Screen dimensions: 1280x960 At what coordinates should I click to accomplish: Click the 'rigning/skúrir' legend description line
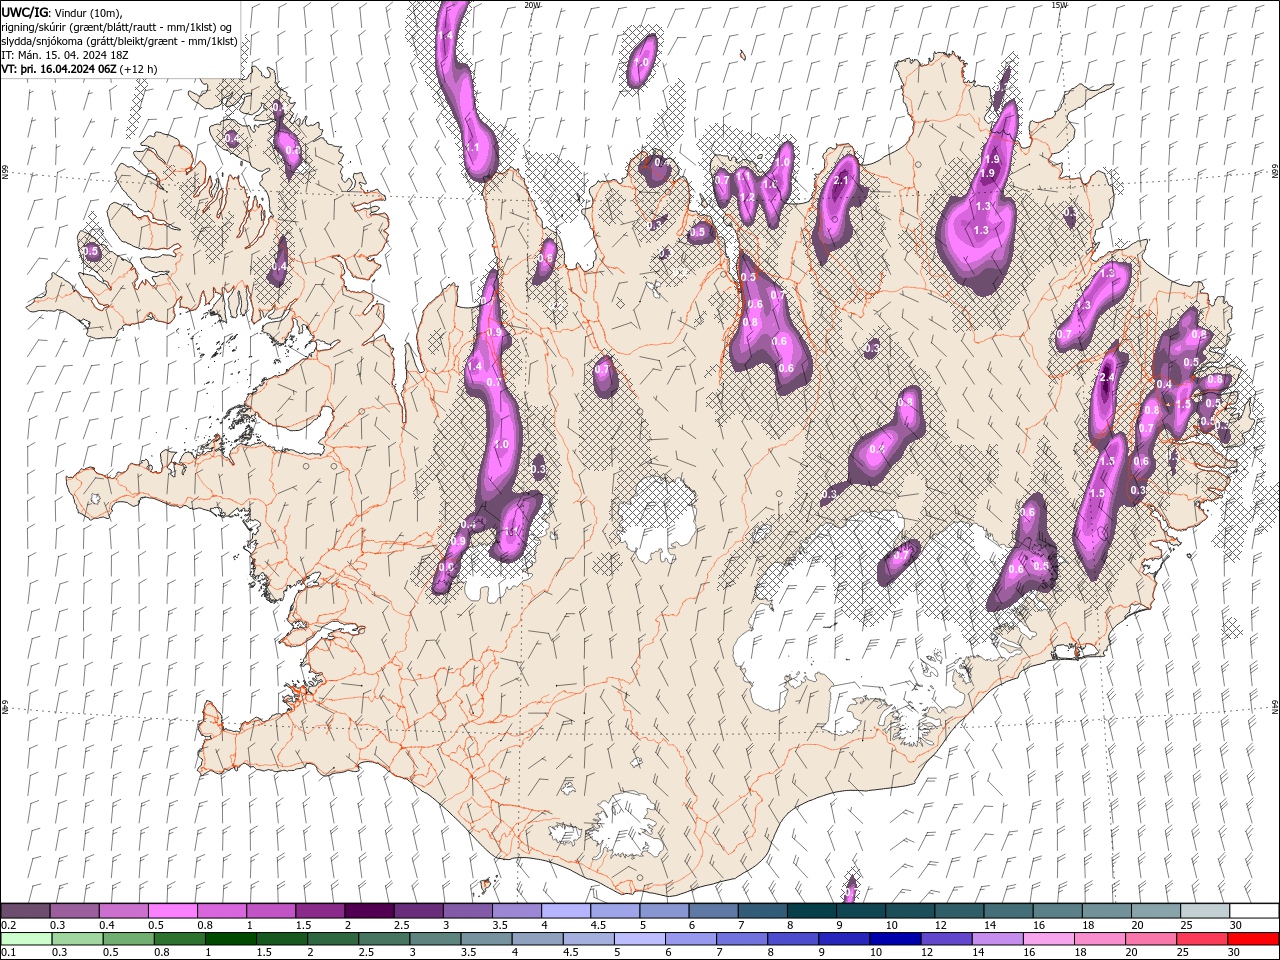pyautogui.click(x=117, y=27)
